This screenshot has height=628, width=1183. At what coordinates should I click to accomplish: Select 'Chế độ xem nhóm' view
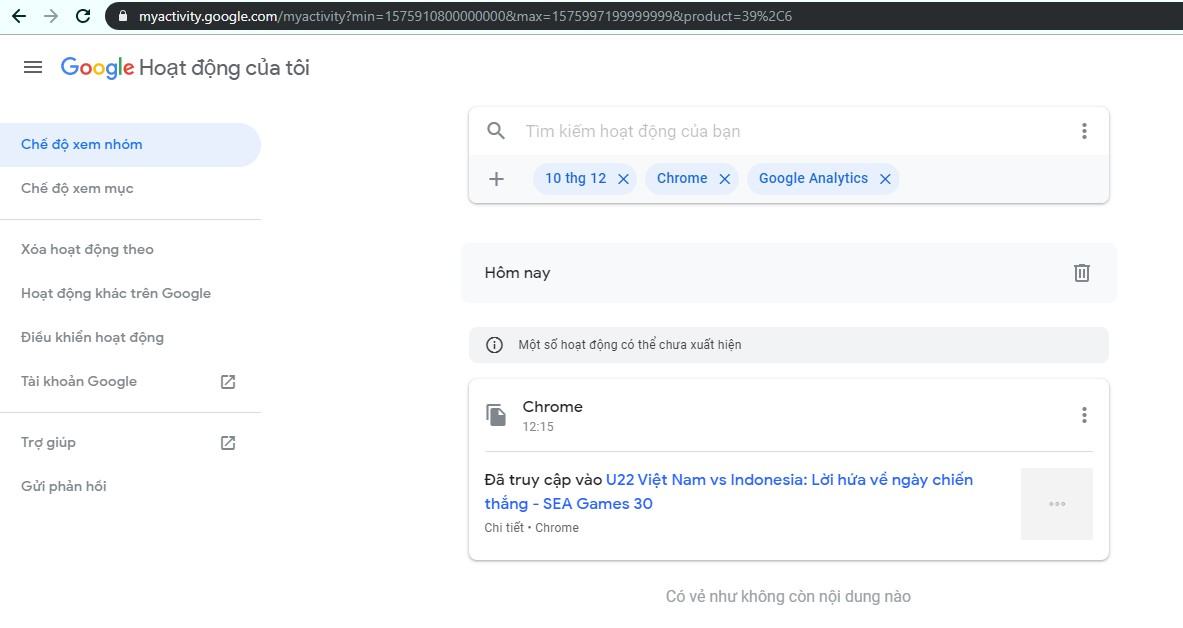[x=130, y=144]
